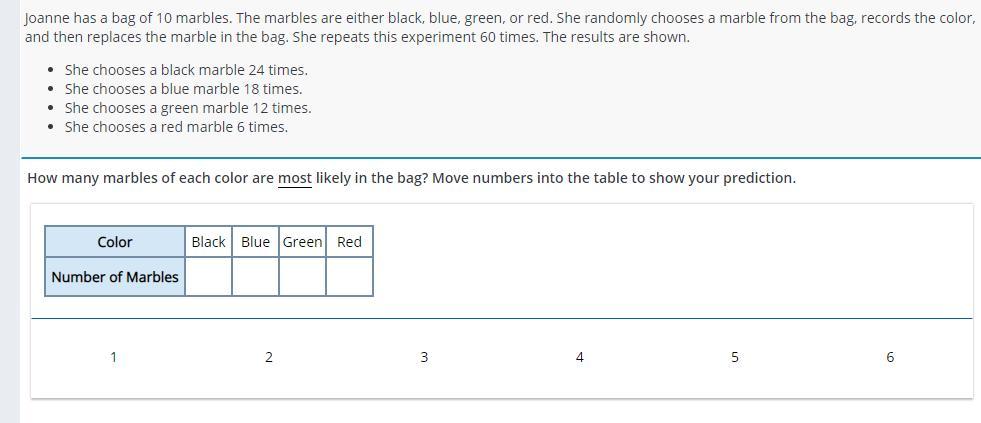
Task: Select the number 2 tile
Action: click(268, 357)
